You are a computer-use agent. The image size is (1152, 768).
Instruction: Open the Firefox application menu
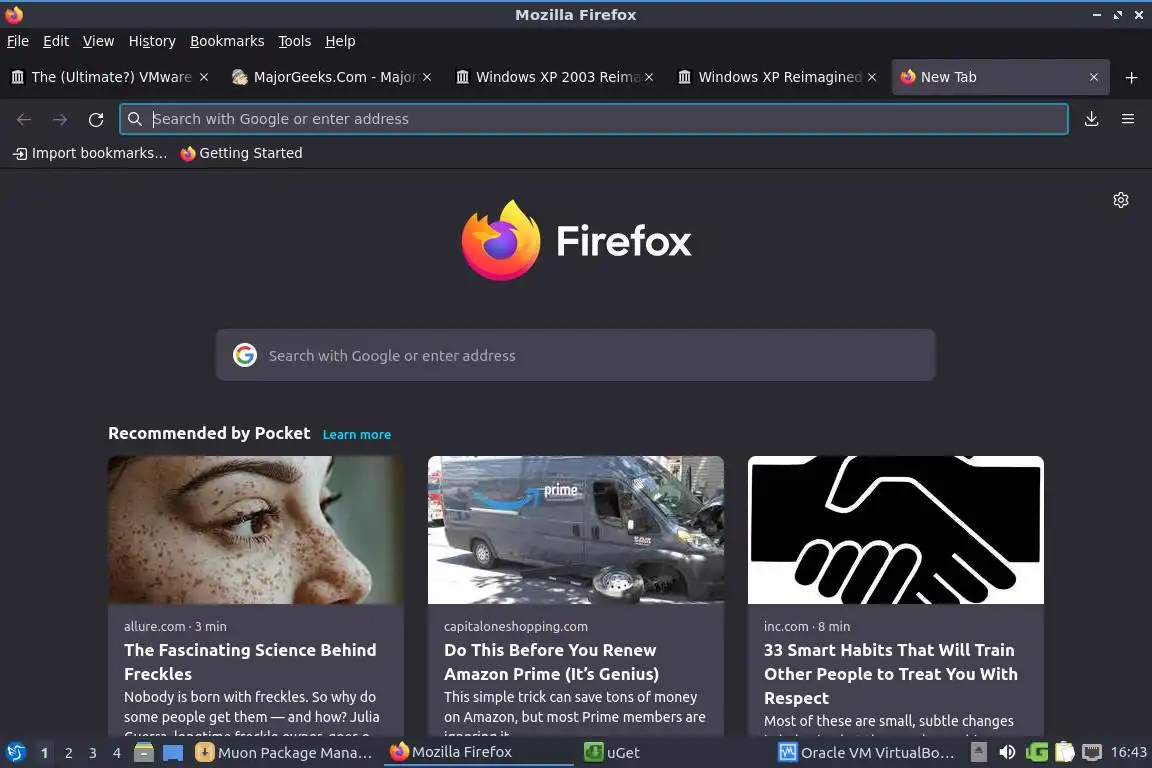click(1128, 119)
